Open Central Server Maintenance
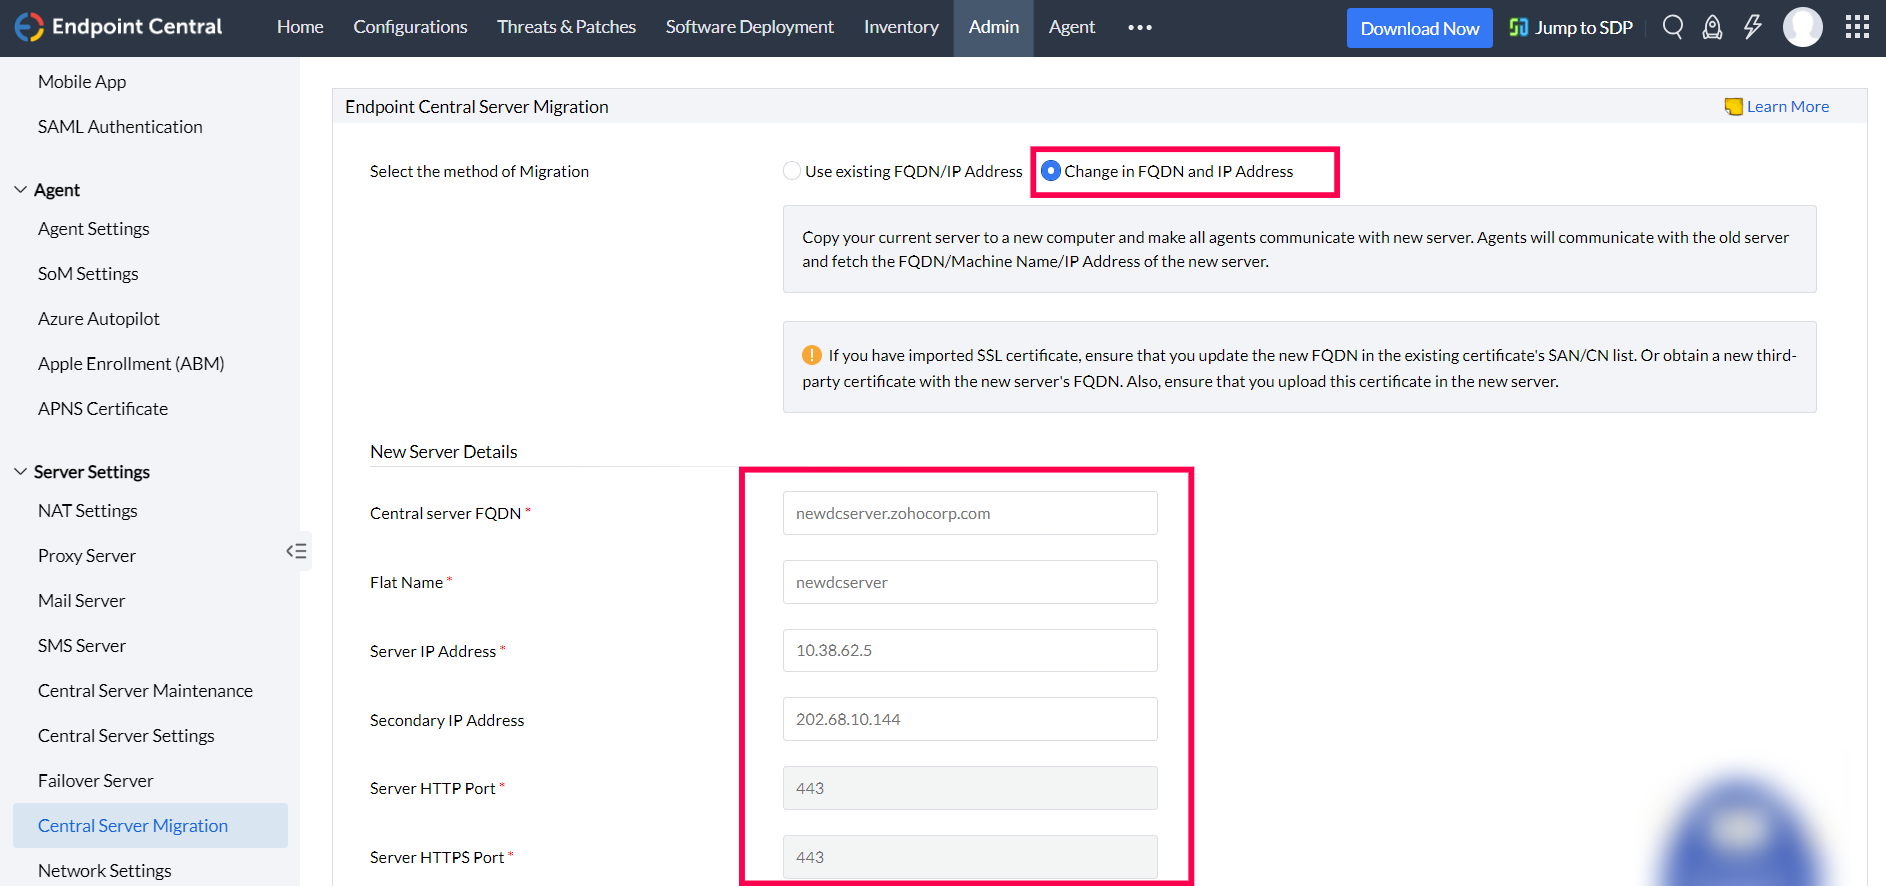The width and height of the screenshot is (1886, 886). point(145,691)
